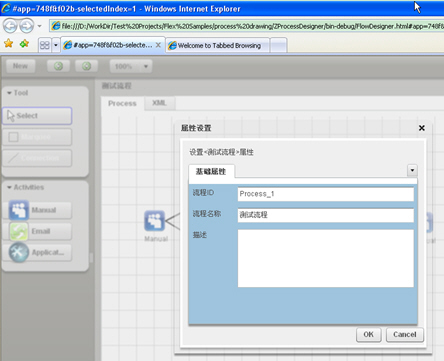Switch to the XML tab

click(159, 103)
